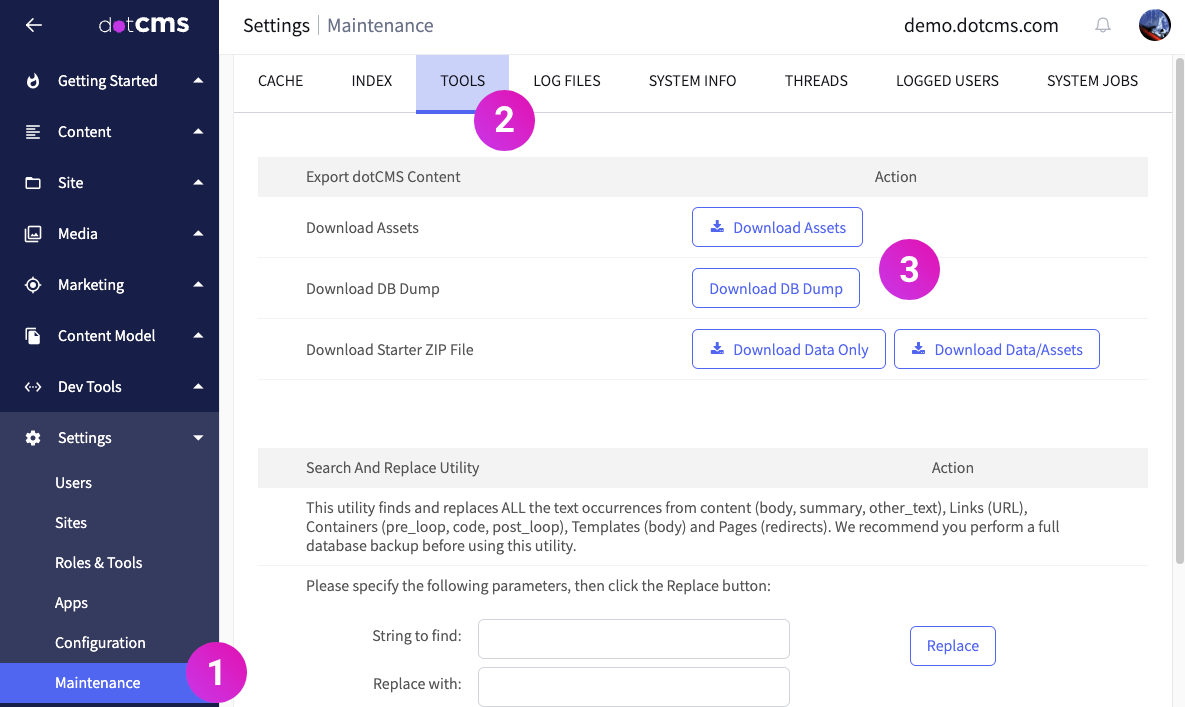1185x707 pixels.
Task: Expand the Getting Started arrow
Action: [198, 81]
